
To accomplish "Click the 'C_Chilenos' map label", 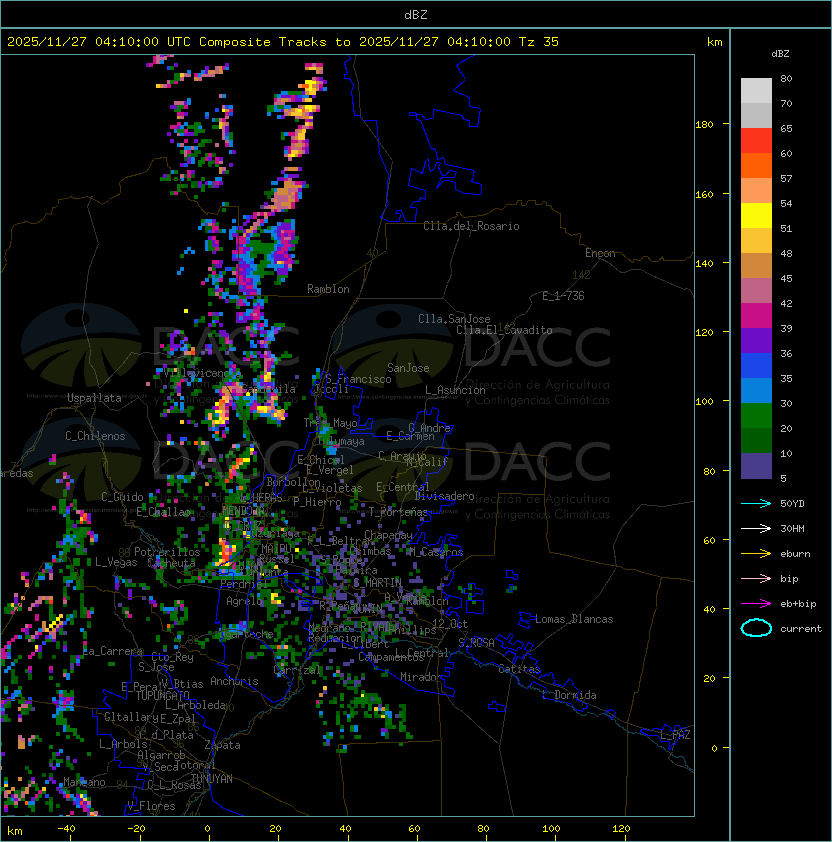I will coord(95,436).
